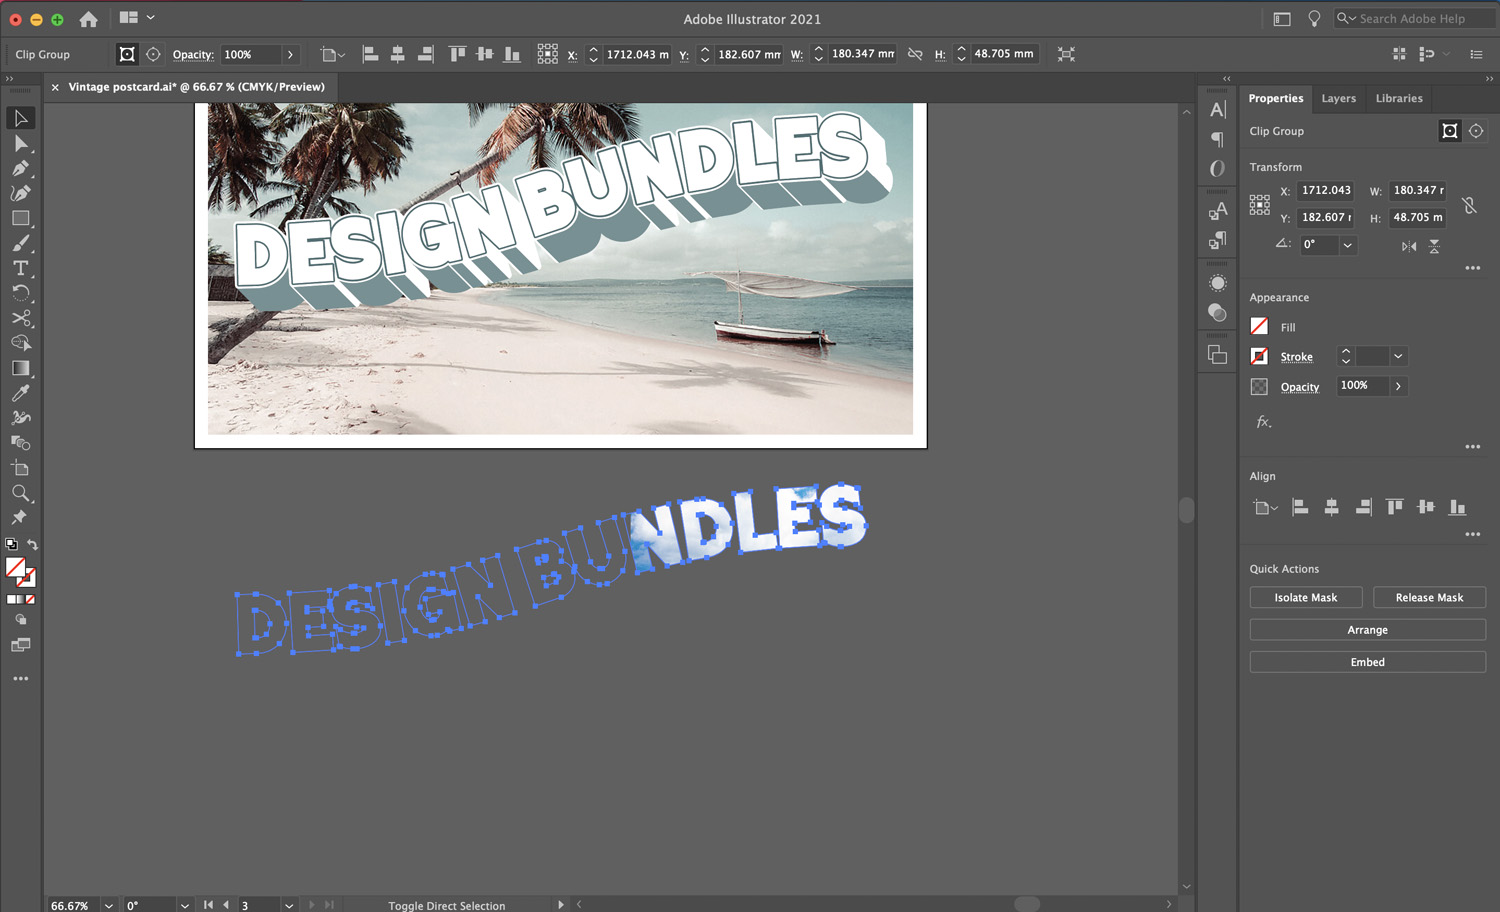
Task: Reset to default fill and stroke
Action: tap(11, 545)
